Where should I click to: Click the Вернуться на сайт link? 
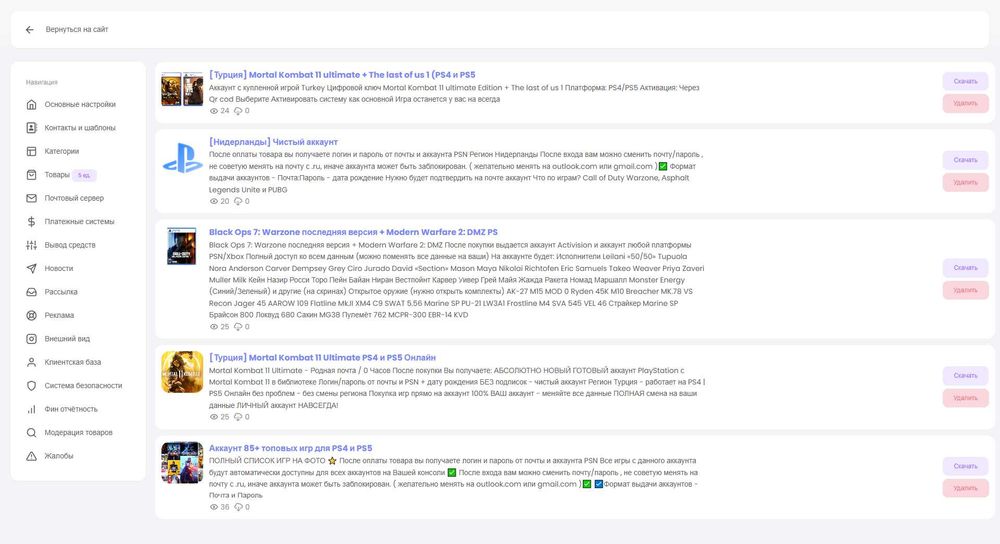coord(77,29)
